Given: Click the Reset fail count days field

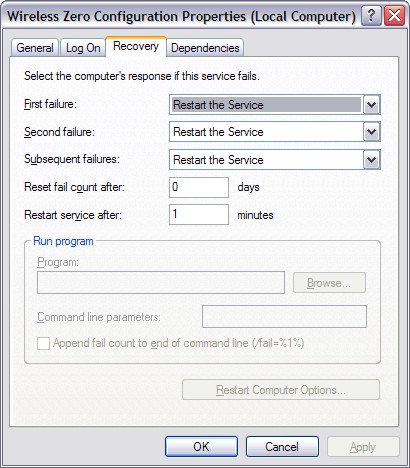Looking at the screenshot, I should pyautogui.click(x=199, y=187).
